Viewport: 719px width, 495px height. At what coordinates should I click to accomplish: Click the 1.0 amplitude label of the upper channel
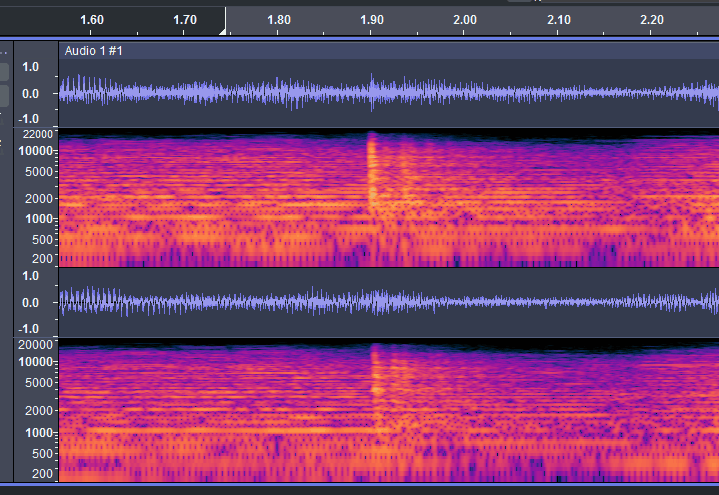[31, 67]
